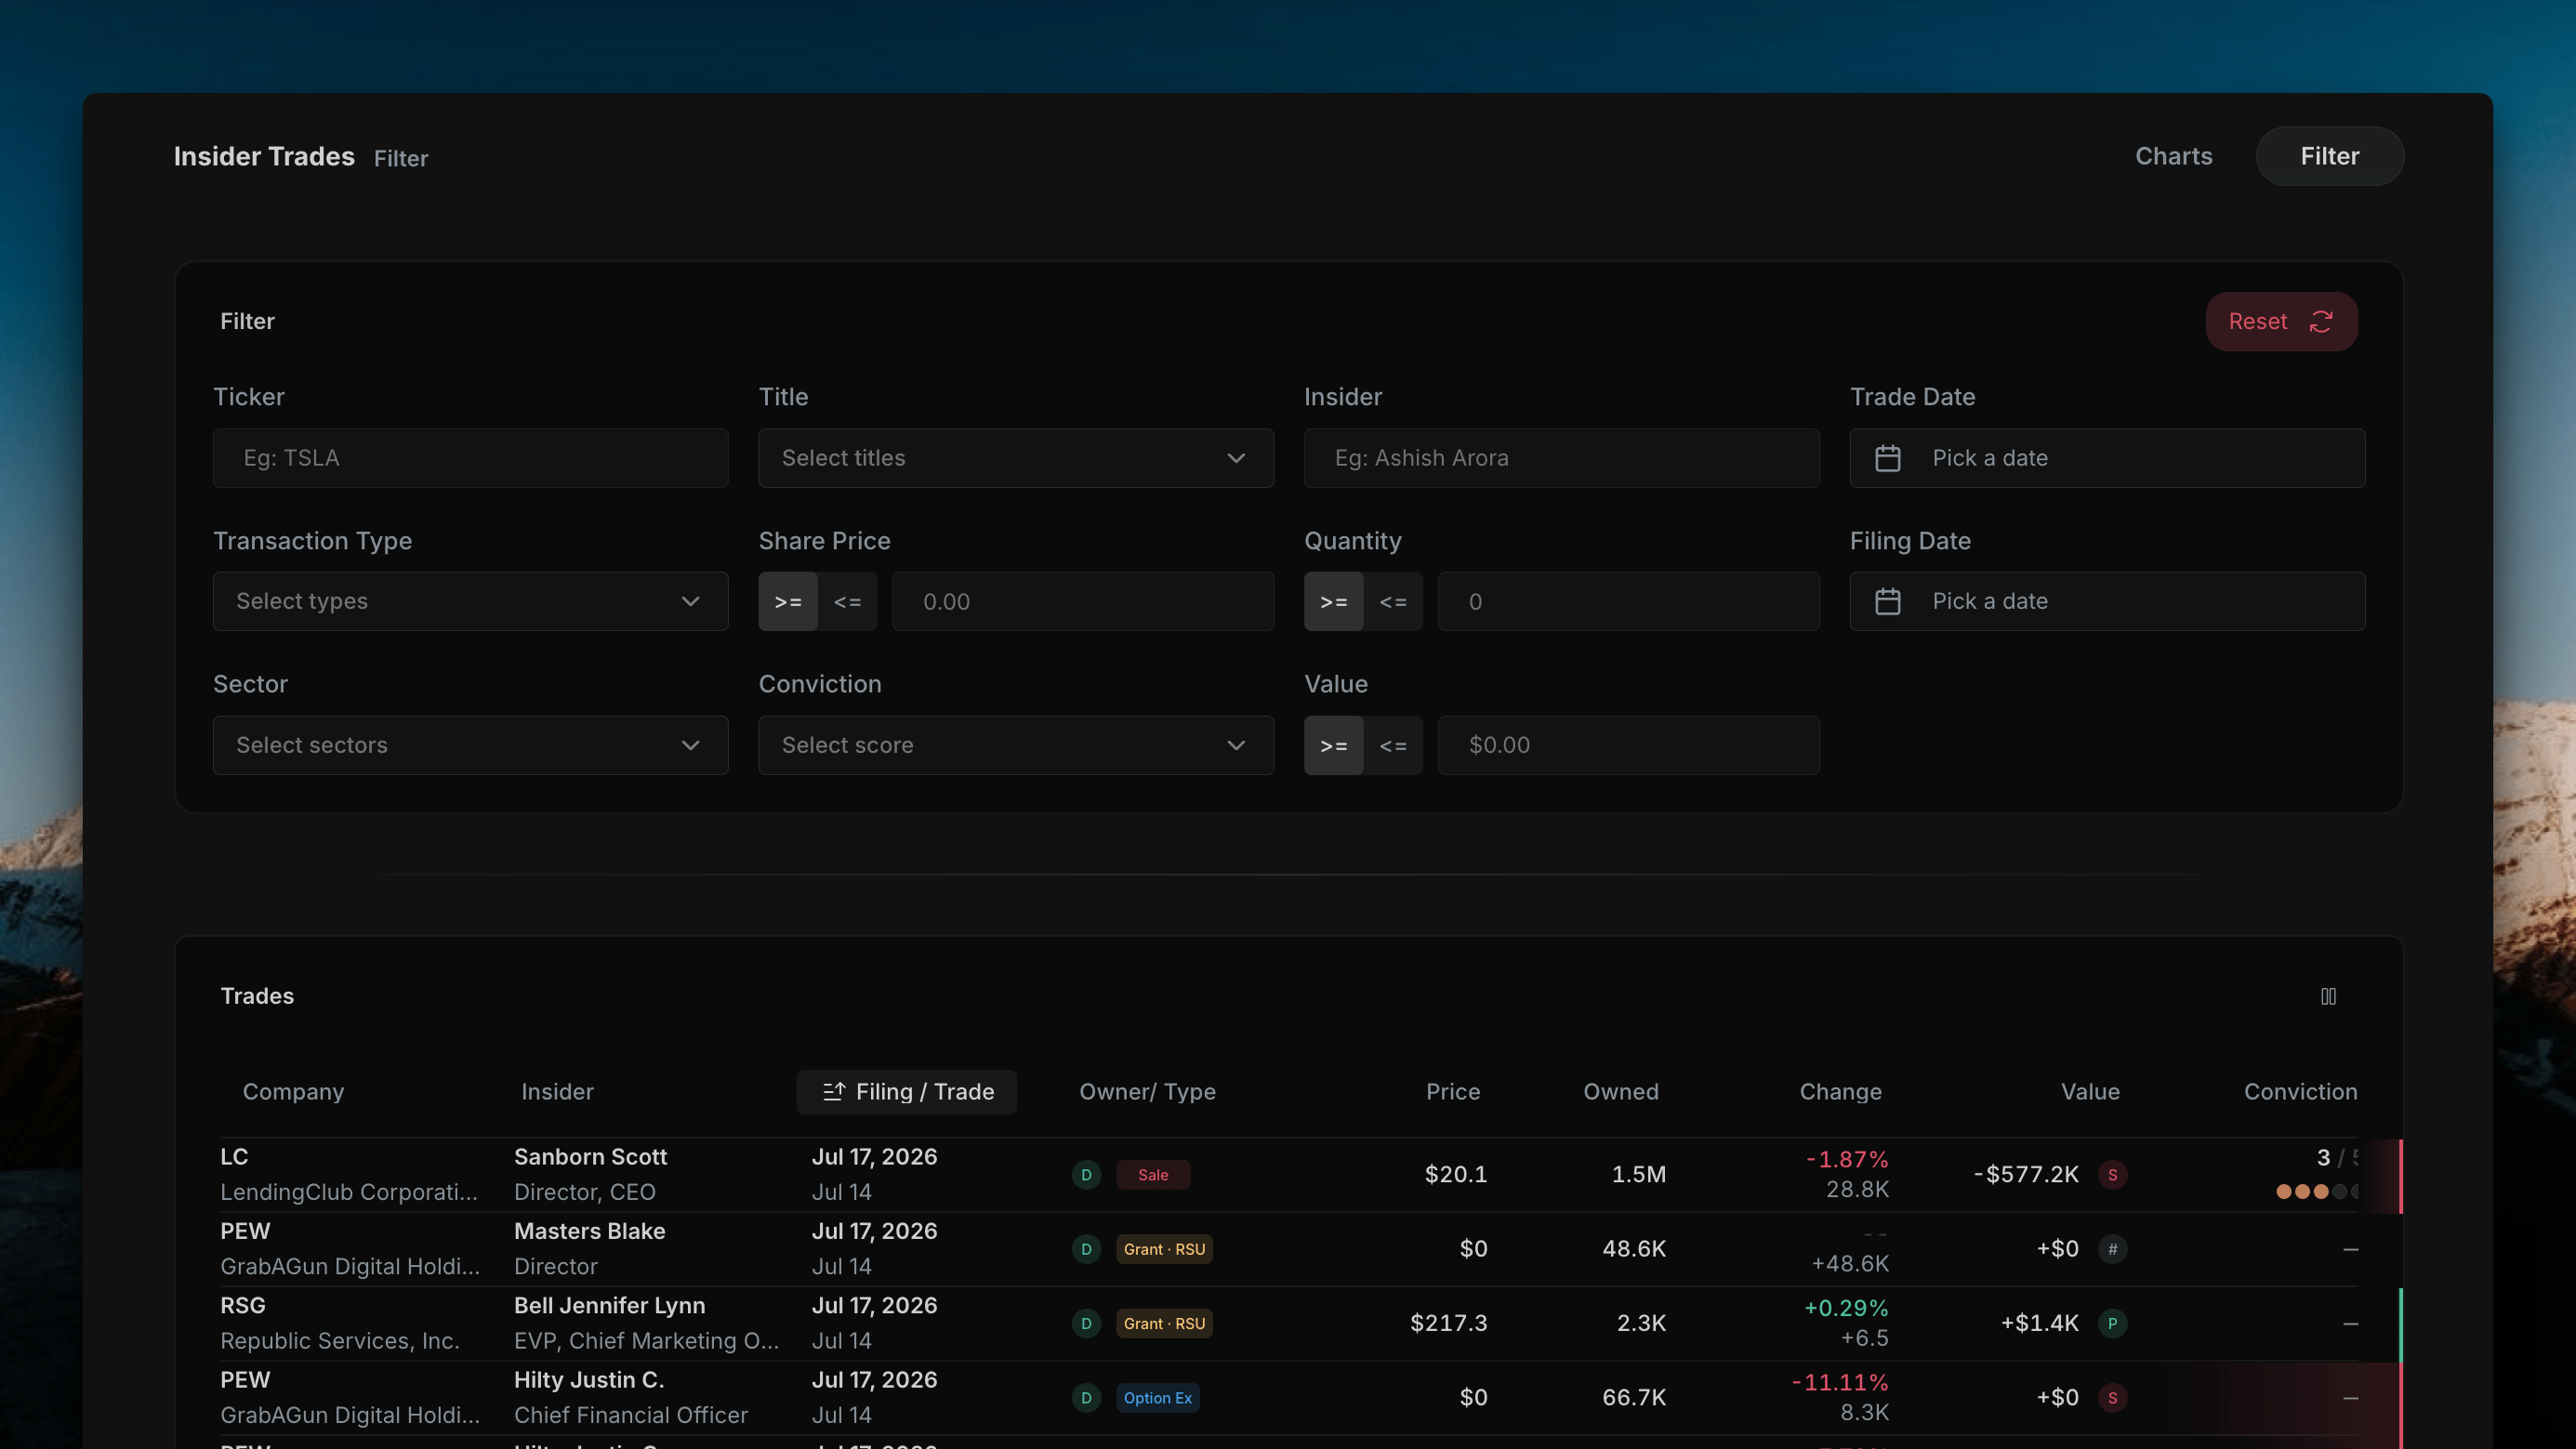
Task: Click insider name Sanborn Scott
Action: tap(590, 1157)
